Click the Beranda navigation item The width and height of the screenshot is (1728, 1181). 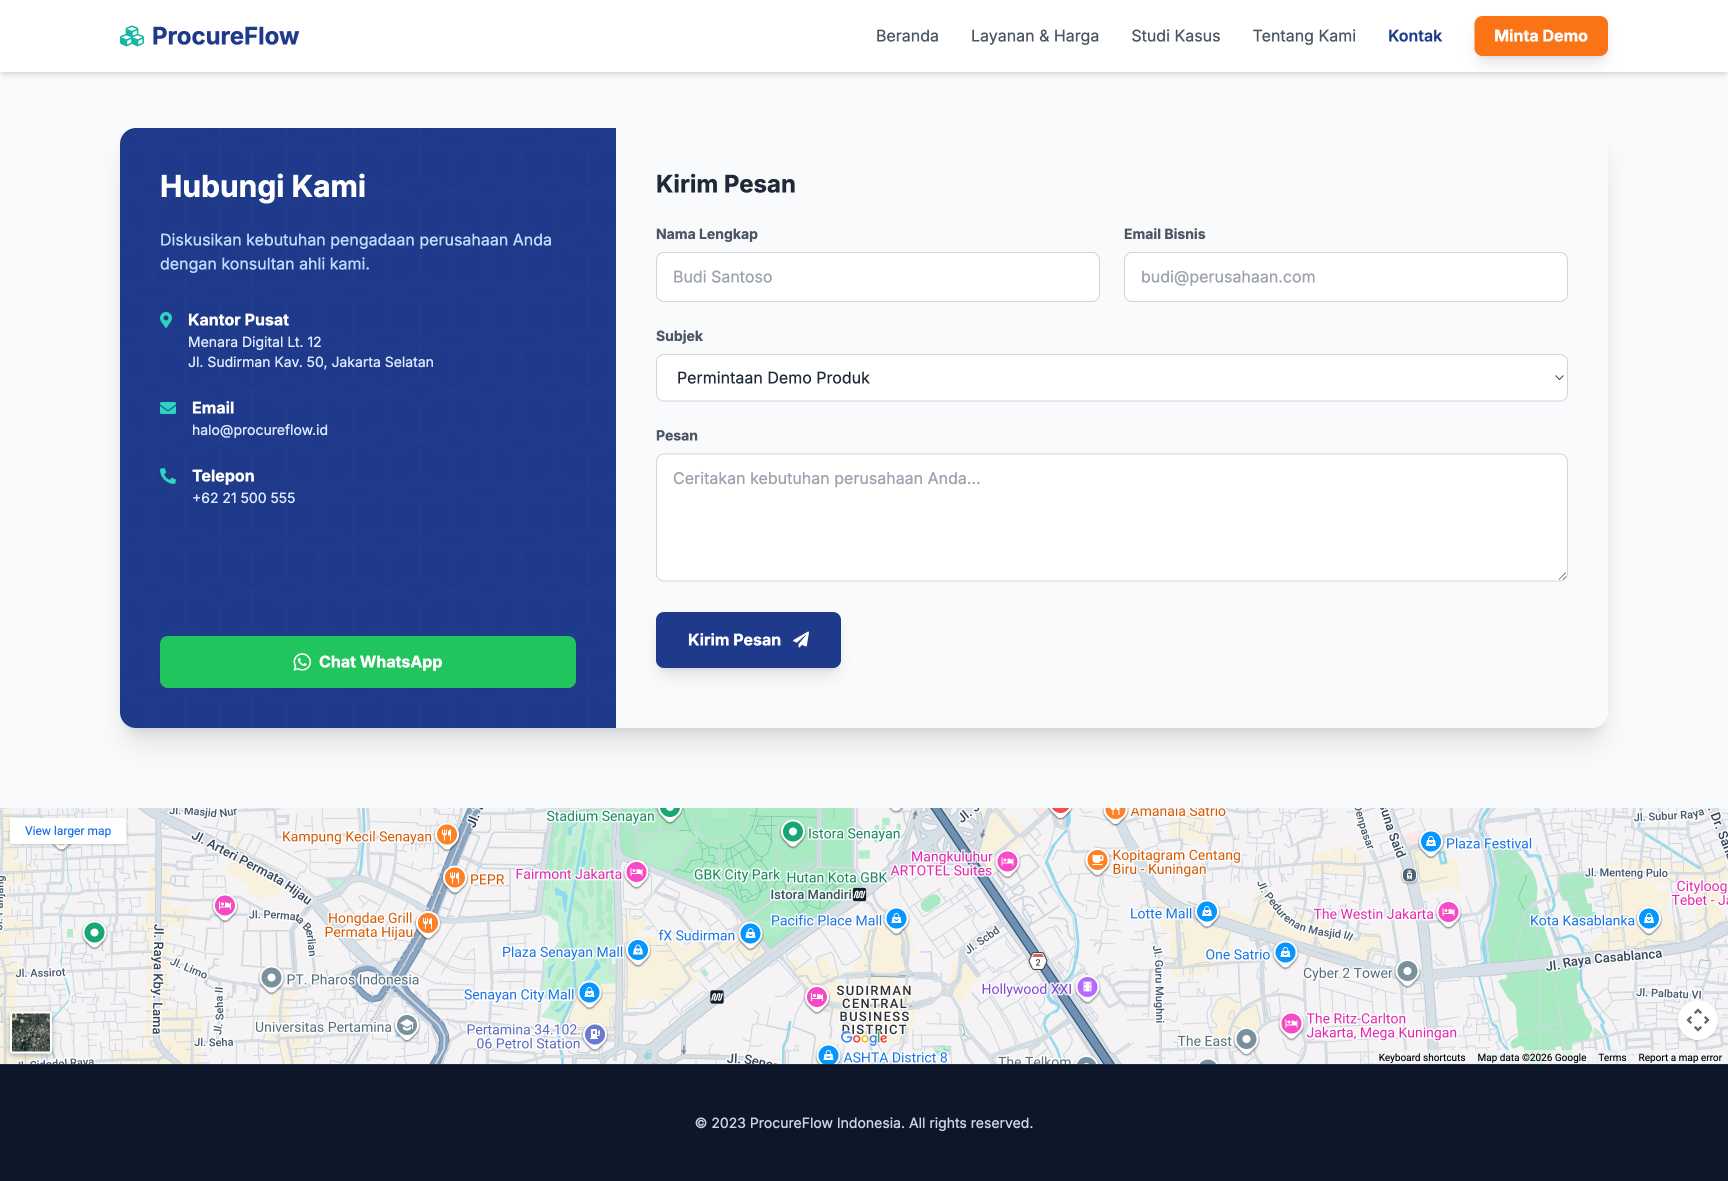pyautogui.click(x=906, y=36)
